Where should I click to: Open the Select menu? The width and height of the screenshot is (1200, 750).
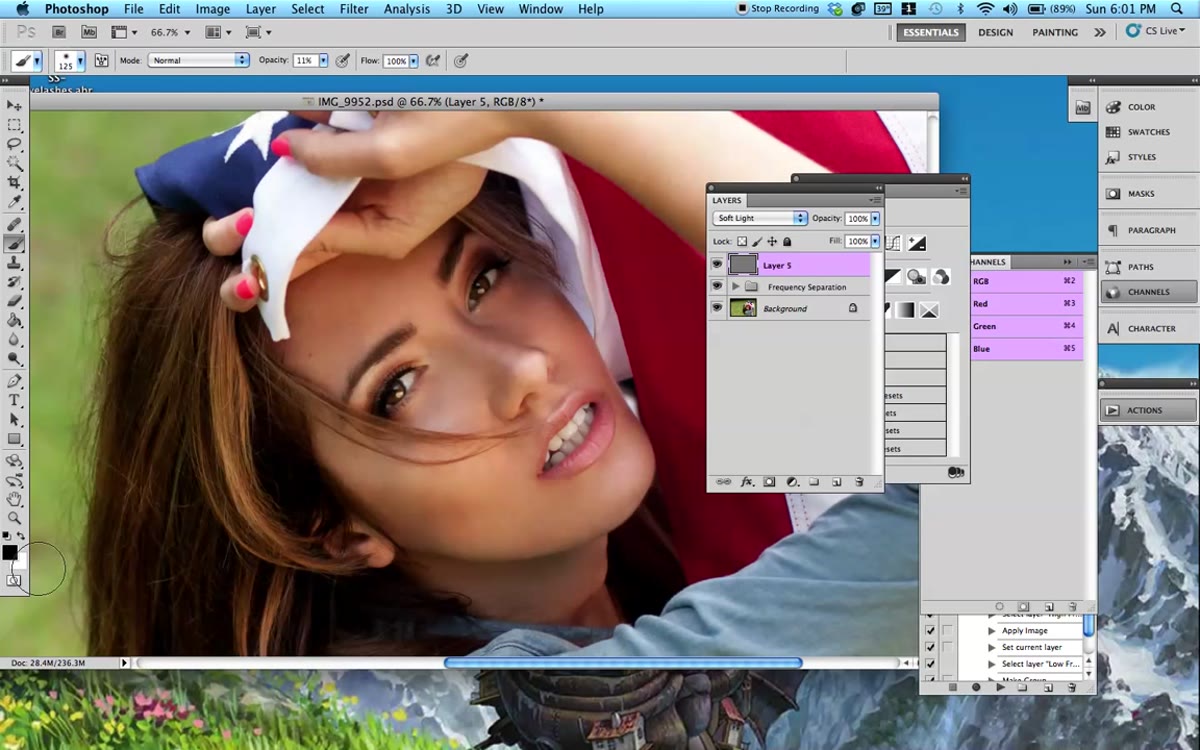(x=308, y=9)
